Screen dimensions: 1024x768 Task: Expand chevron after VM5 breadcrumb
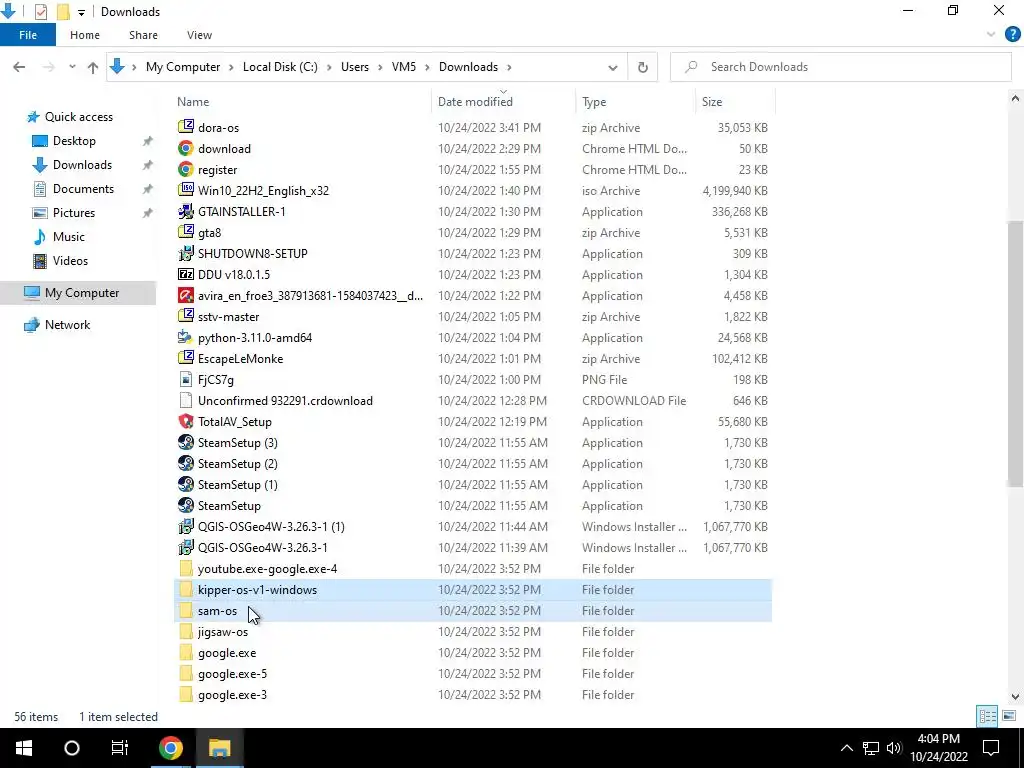(428, 67)
